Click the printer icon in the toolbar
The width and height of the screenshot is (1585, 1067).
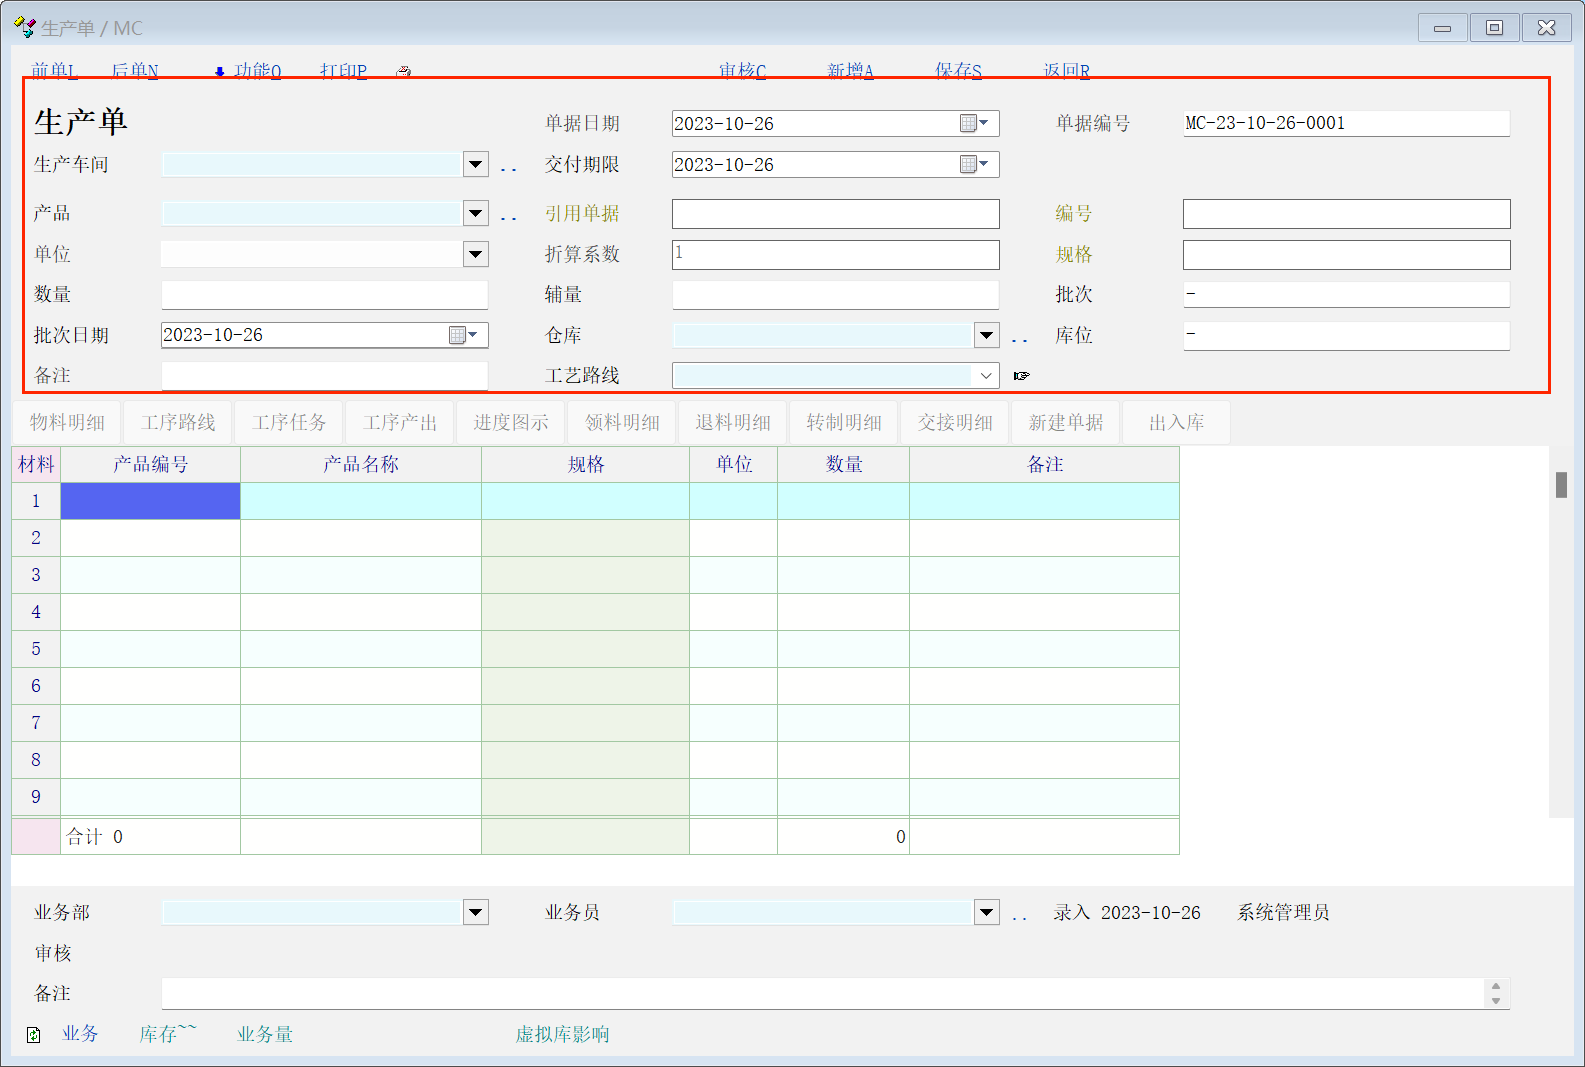tap(404, 71)
